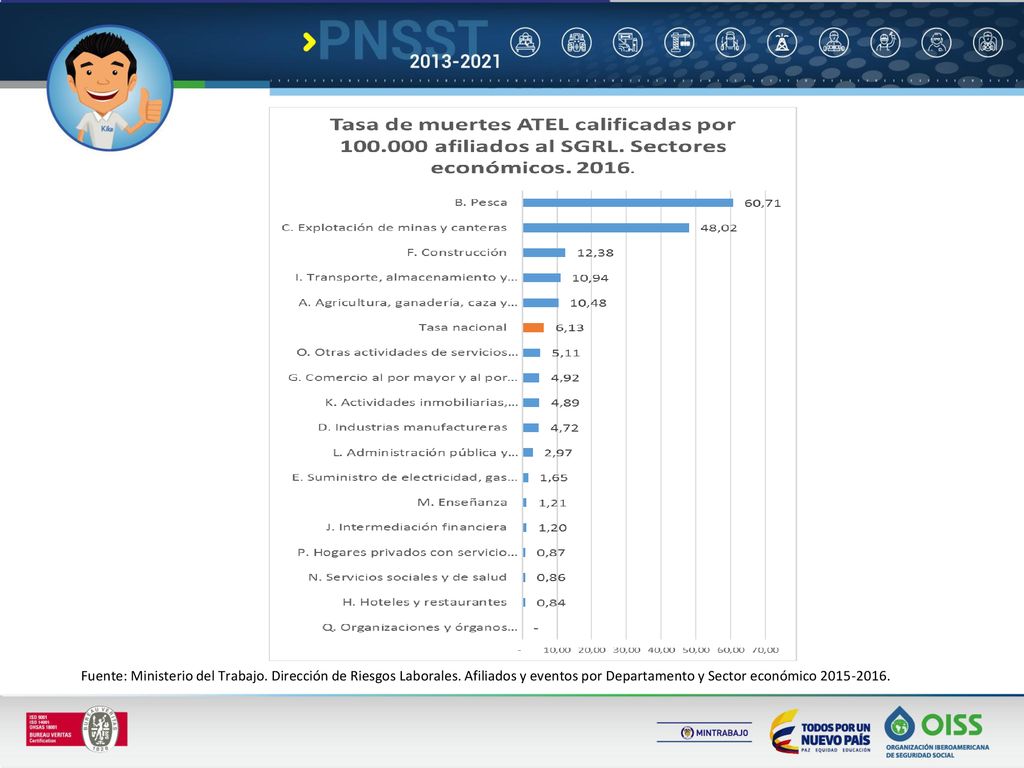The width and height of the screenshot is (1024, 768).
Task: Click the 'Q. Organizaciones y órganos...' label
Action: click(419, 627)
